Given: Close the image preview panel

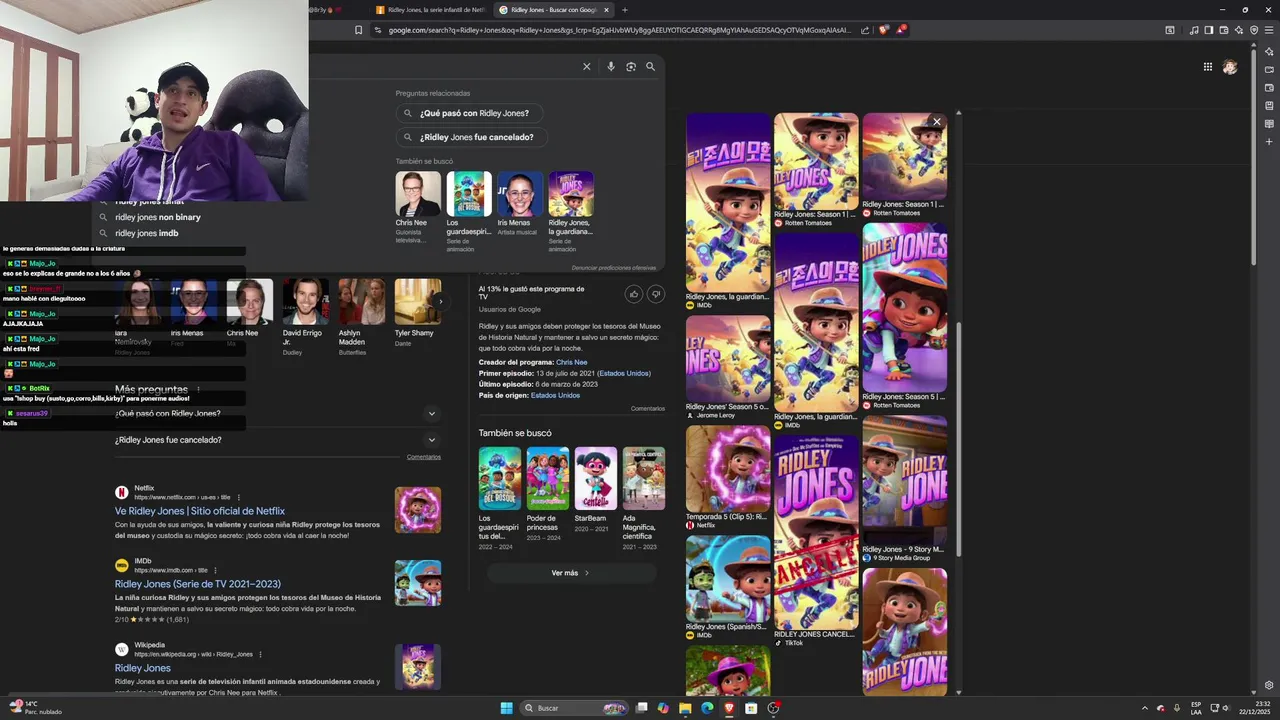Looking at the screenshot, I should tap(937, 122).
